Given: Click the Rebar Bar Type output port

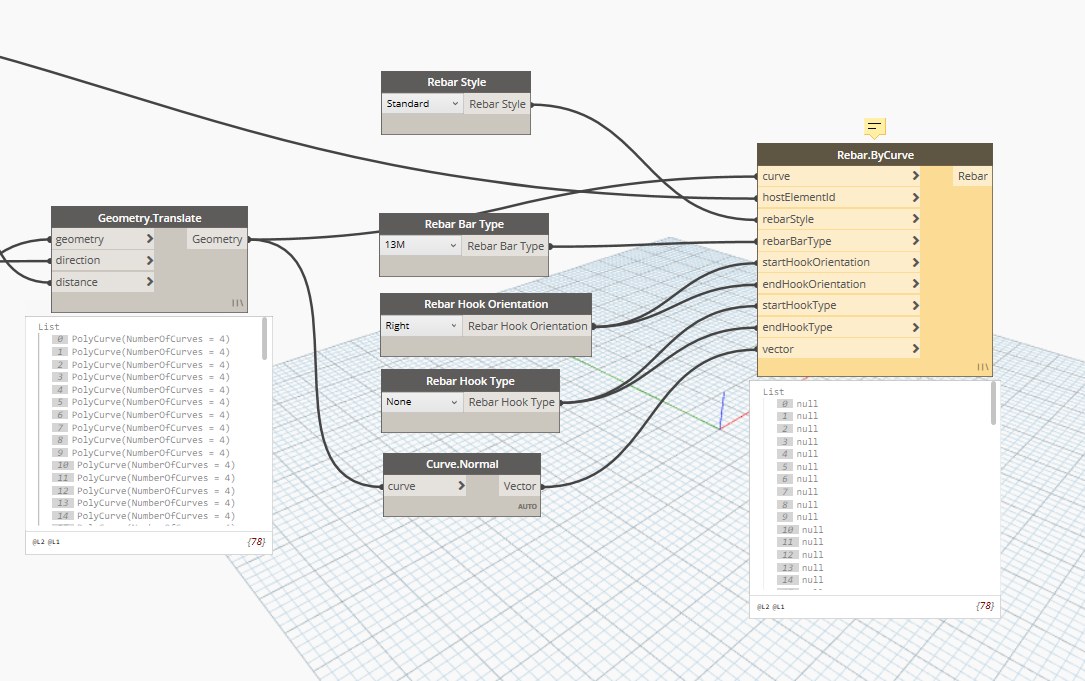Looking at the screenshot, I should tap(505, 246).
